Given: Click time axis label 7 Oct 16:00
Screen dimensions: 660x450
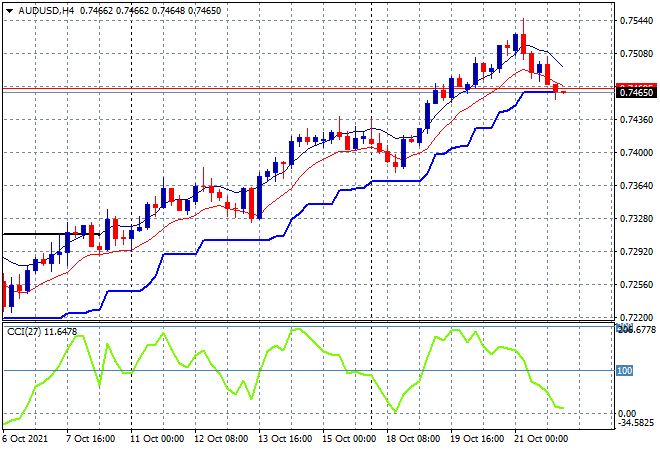Looking at the screenshot, I should [x=90, y=439].
